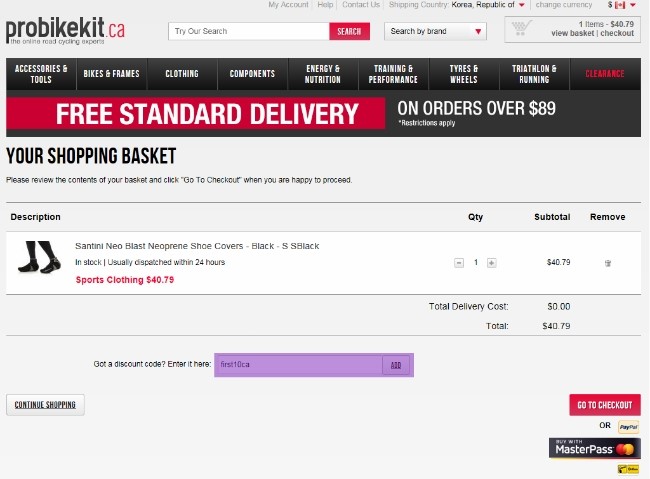This screenshot has width=650, height=479.
Task: Open the Bikes & Frames menu
Action: tap(112, 74)
